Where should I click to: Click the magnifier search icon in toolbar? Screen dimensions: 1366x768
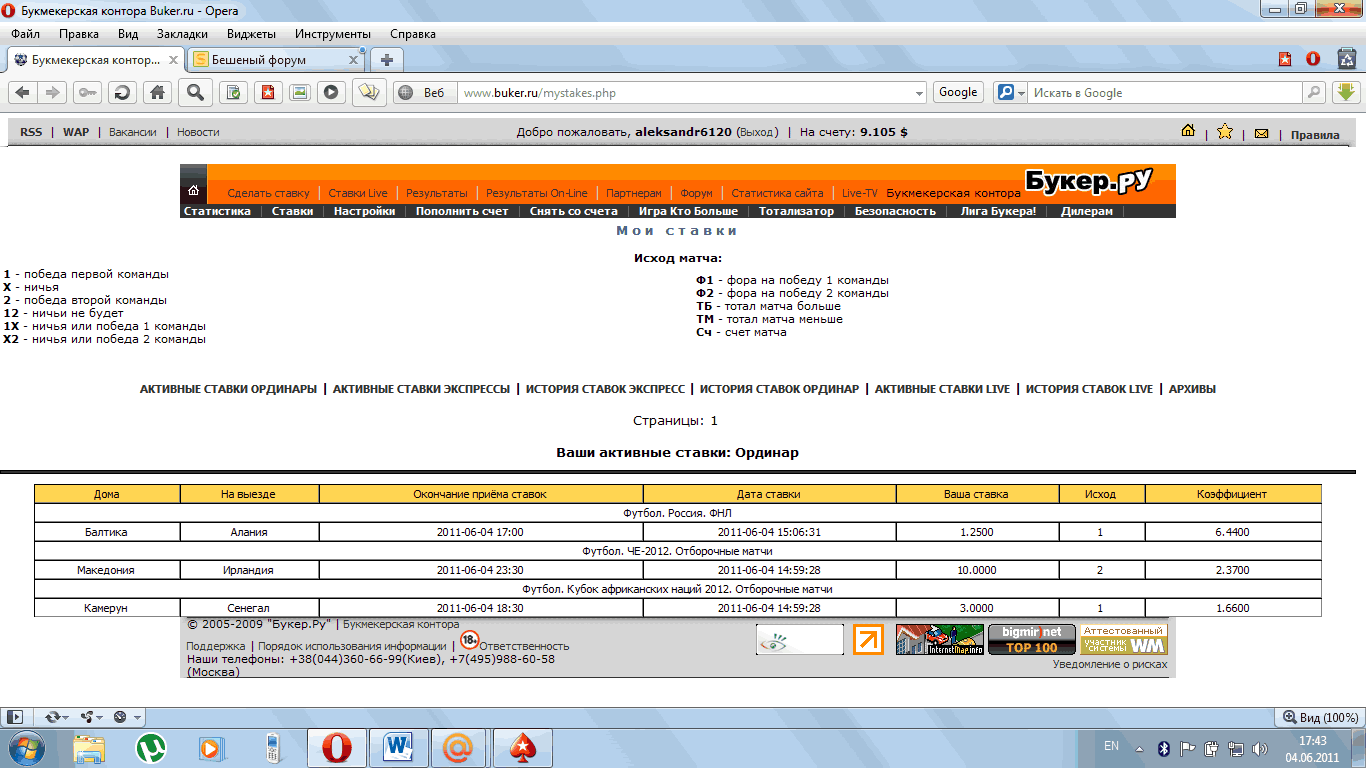195,93
